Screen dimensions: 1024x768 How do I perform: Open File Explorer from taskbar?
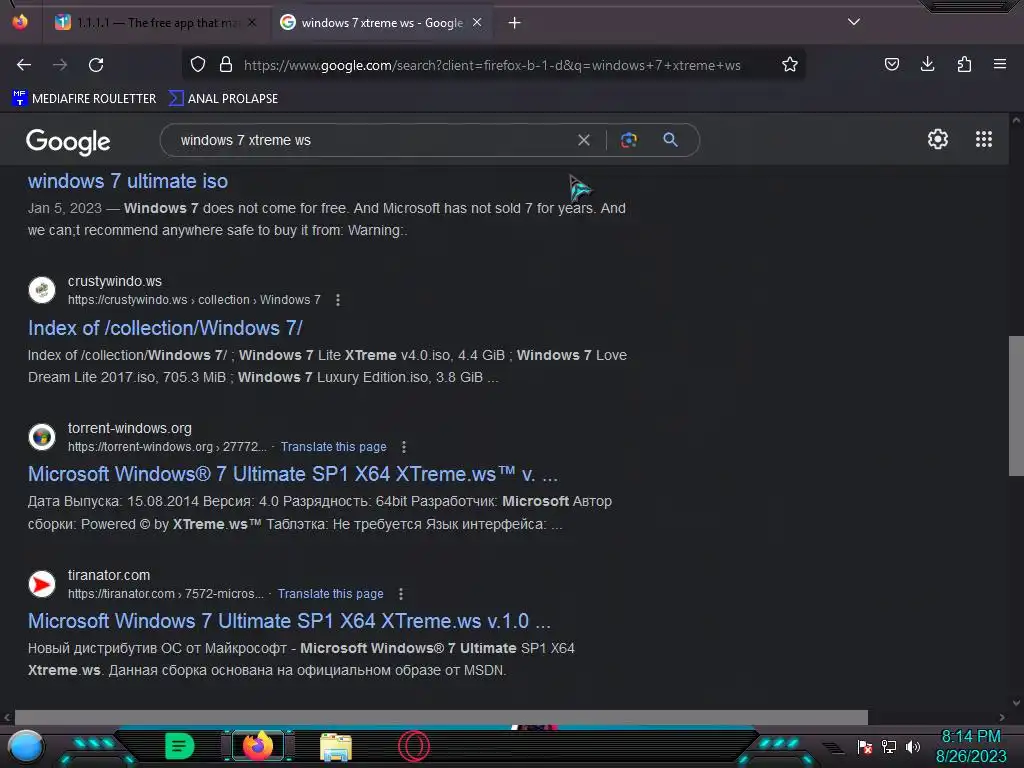click(336, 747)
